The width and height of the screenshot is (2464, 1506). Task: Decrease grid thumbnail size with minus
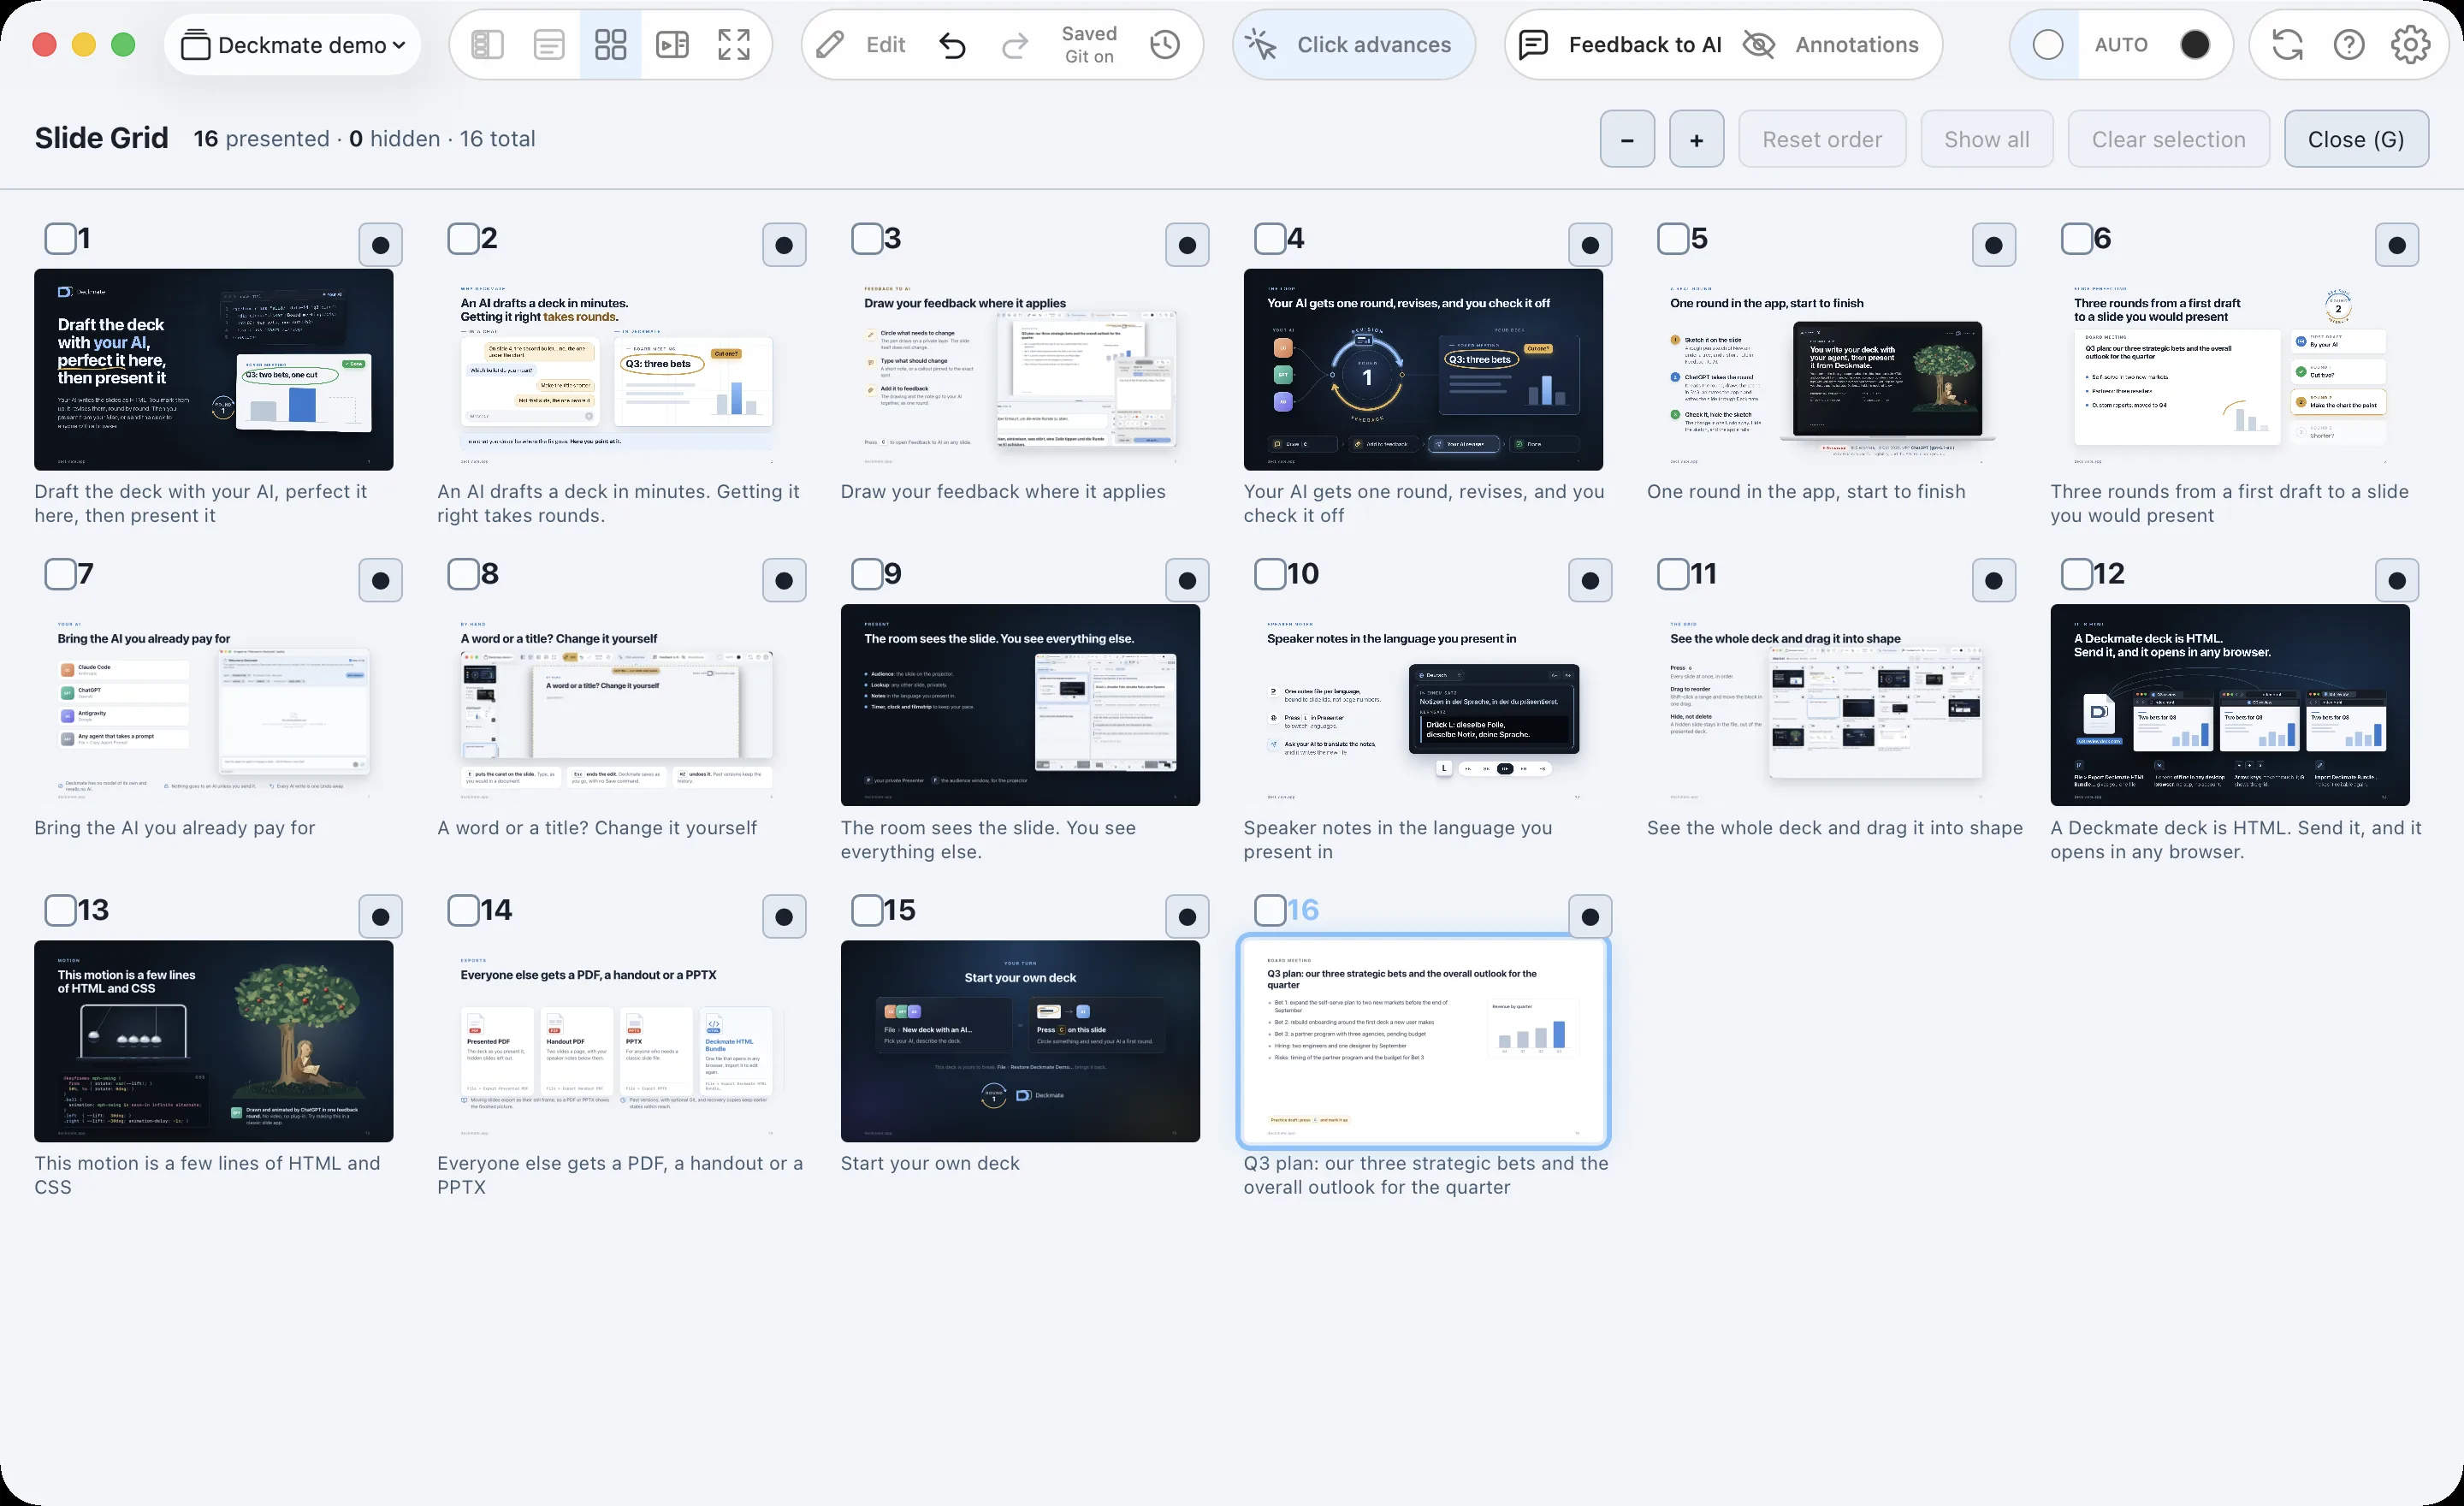click(1627, 139)
